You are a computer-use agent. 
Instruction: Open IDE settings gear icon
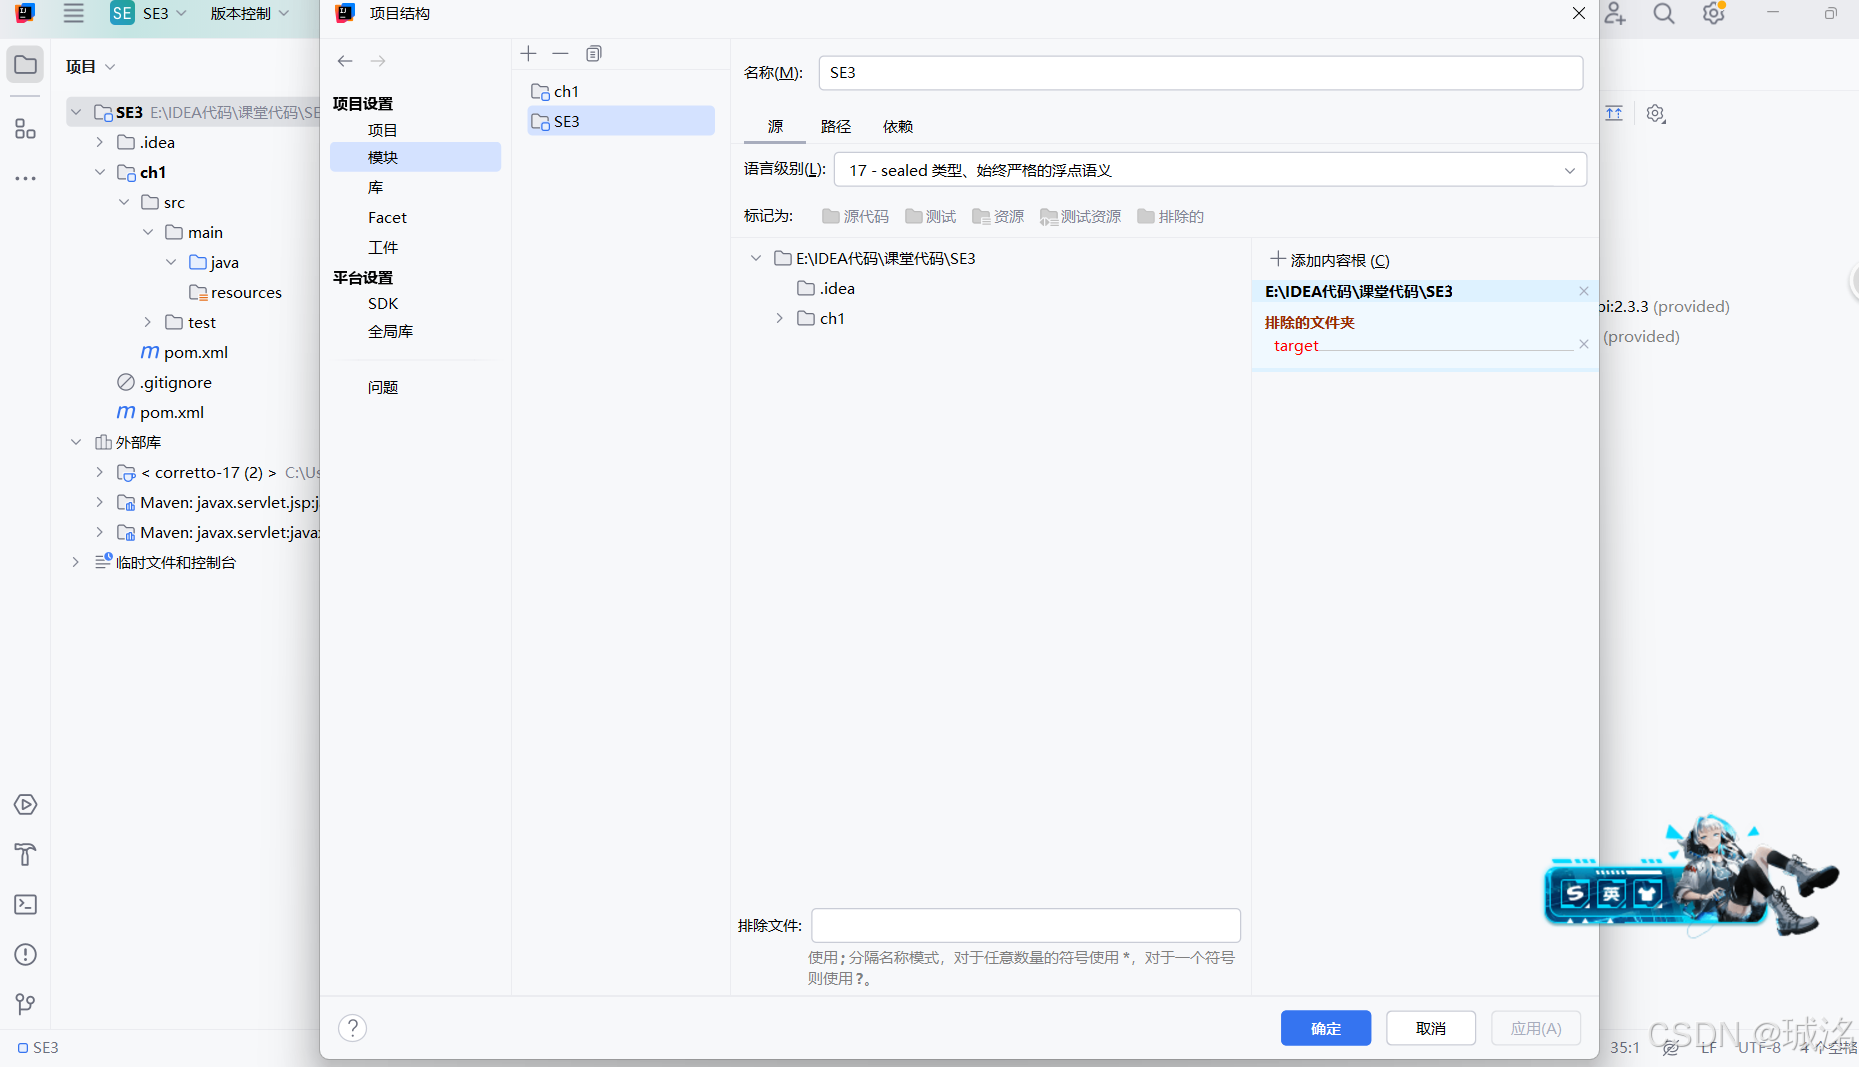click(x=1714, y=14)
